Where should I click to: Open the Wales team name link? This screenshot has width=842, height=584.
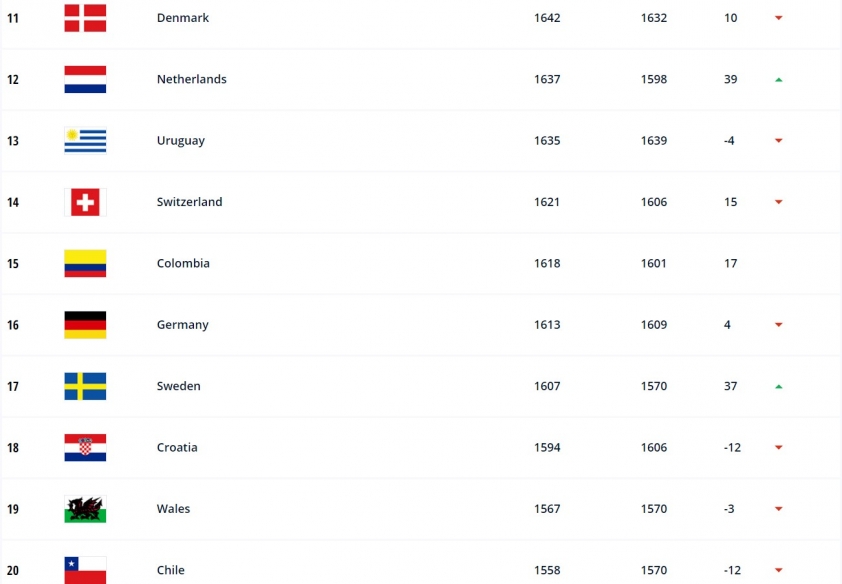pyautogui.click(x=173, y=509)
